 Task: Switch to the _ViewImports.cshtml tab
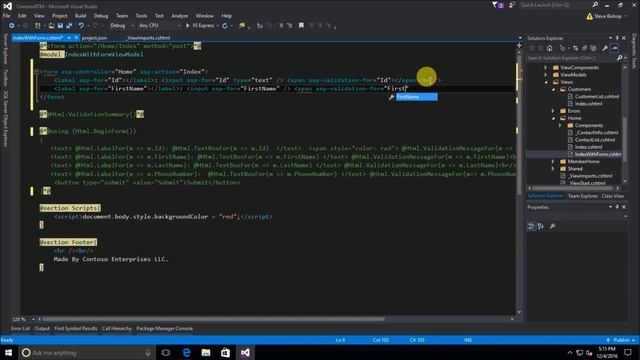click(148, 38)
